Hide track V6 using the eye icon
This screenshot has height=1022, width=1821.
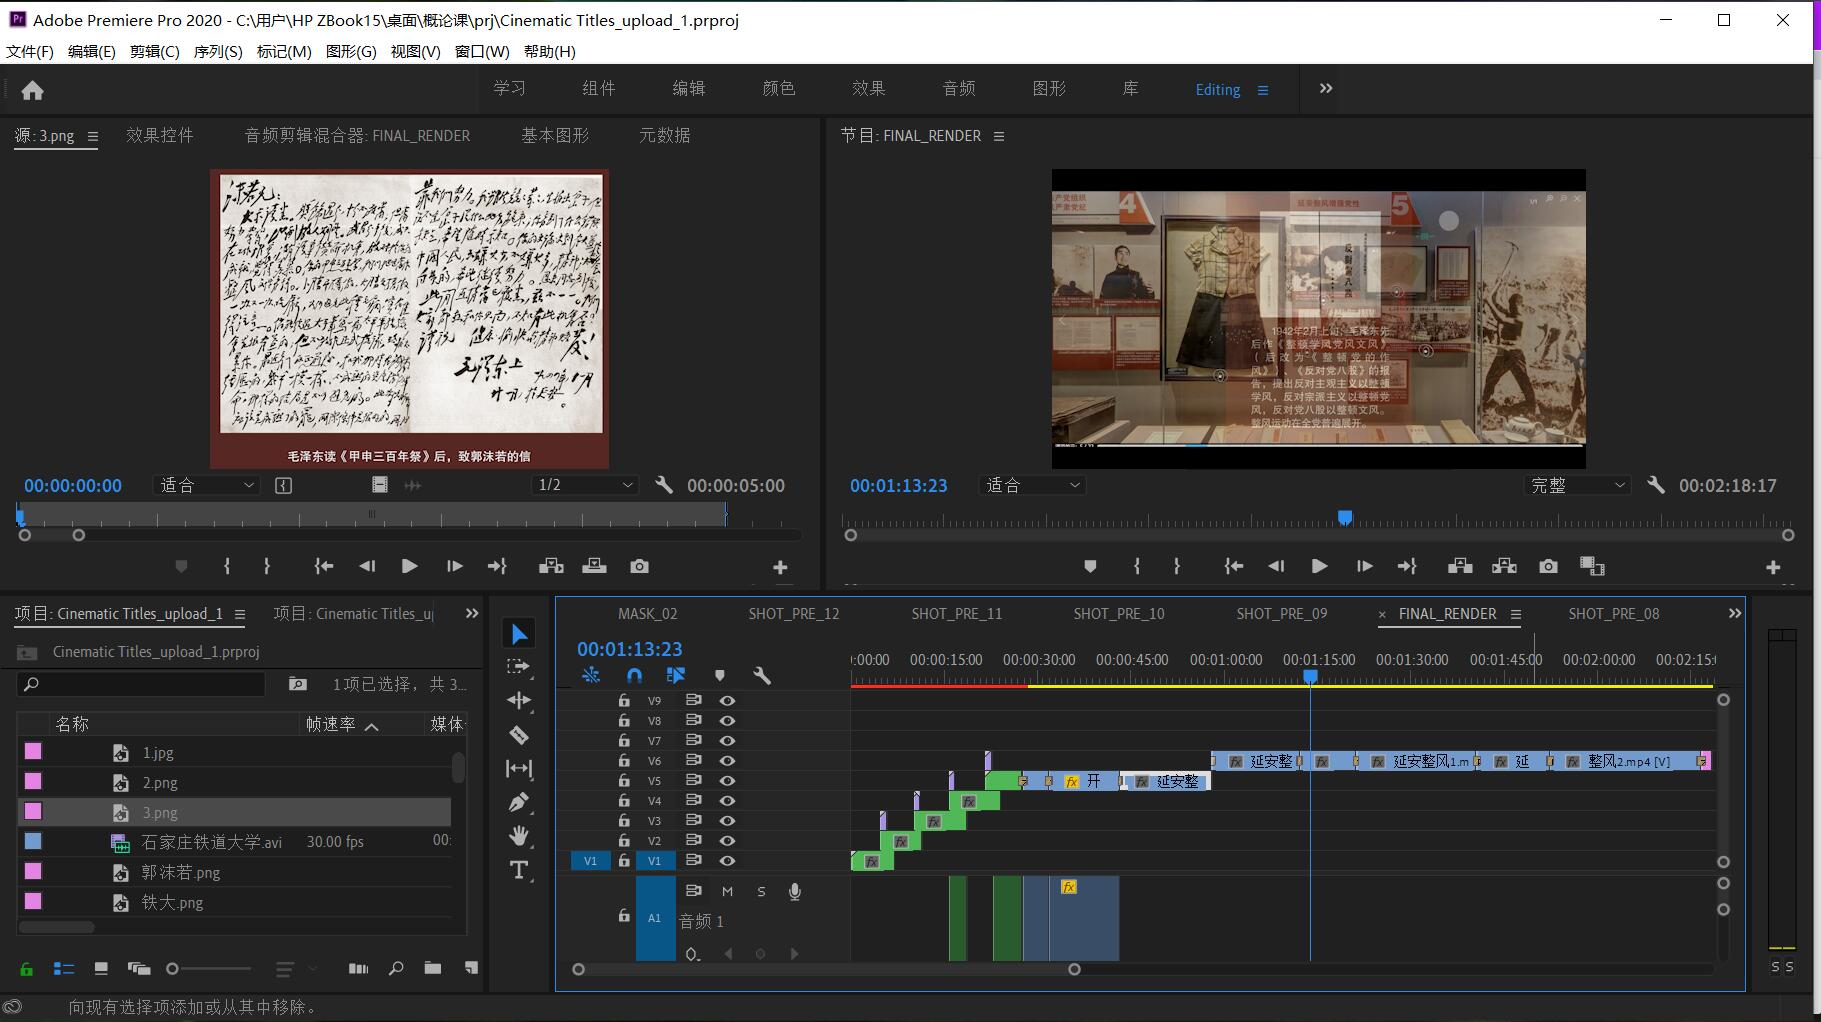pyautogui.click(x=728, y=761)
